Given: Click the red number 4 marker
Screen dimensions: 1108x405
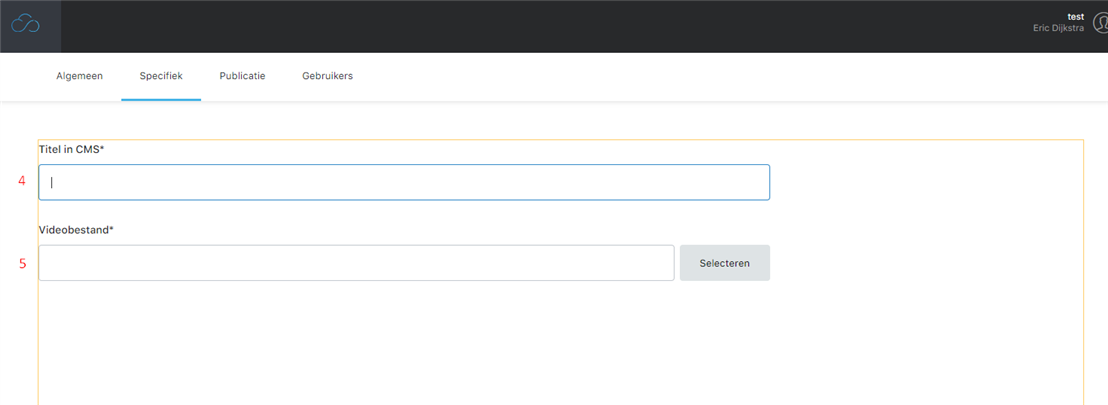Looking at the screenshot, I should coord(22,181).
